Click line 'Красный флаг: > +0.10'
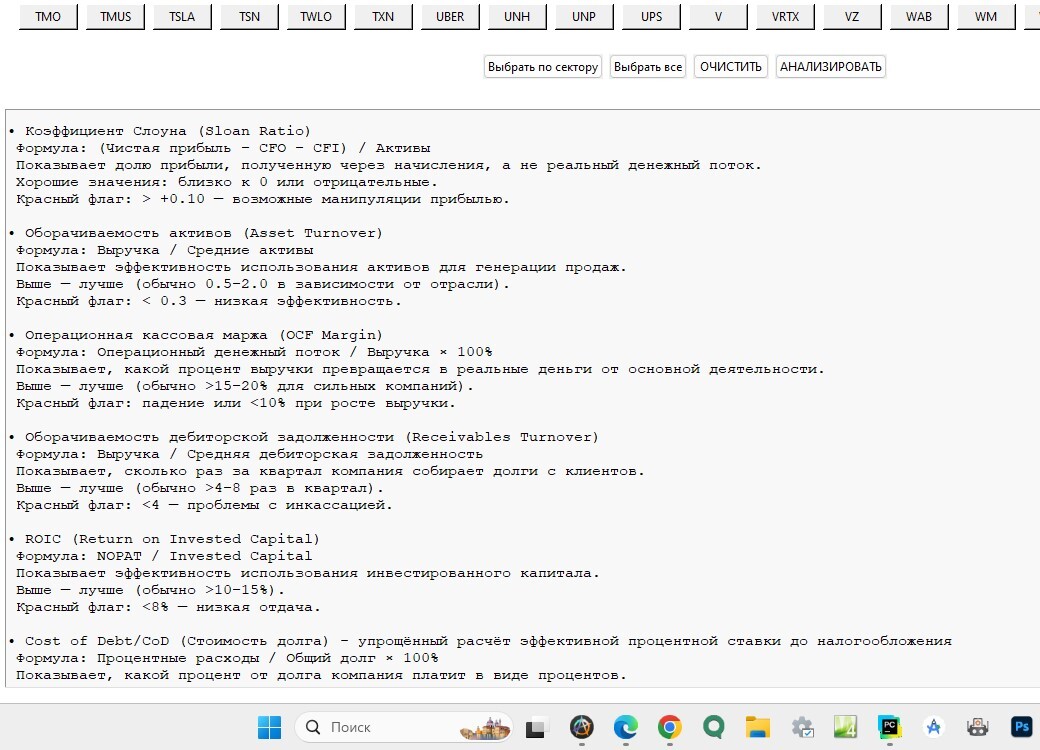 point(263,200)
